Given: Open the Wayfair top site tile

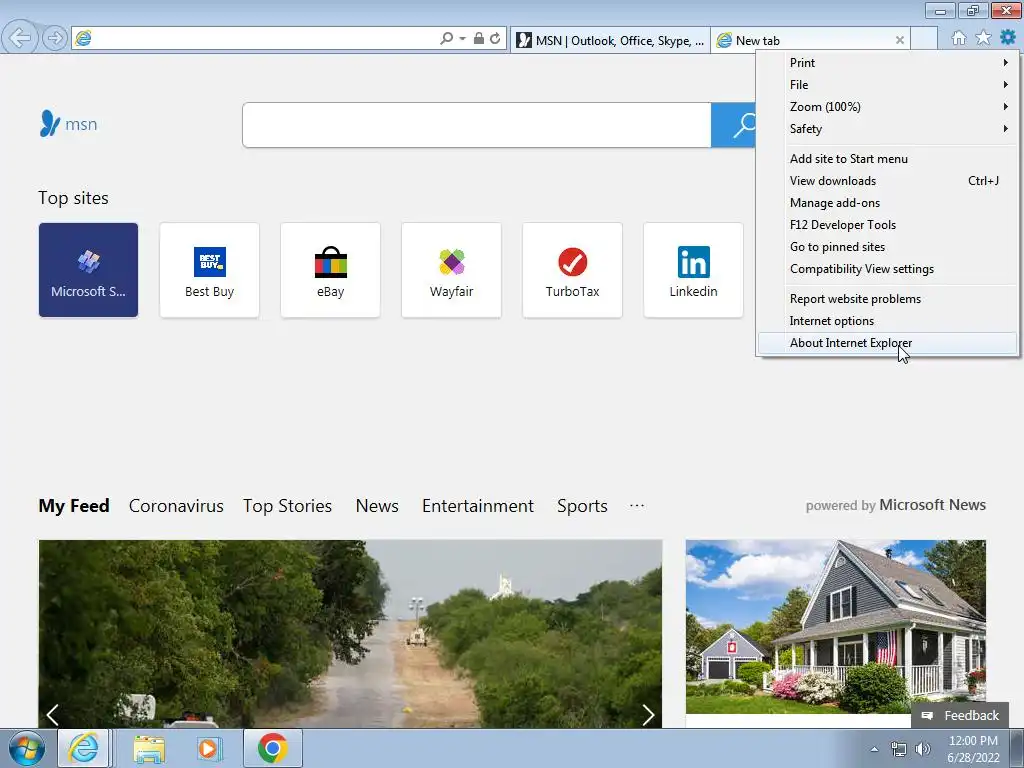Looking at the screenshot, I should pyautogui.click(x=451, y=270).
